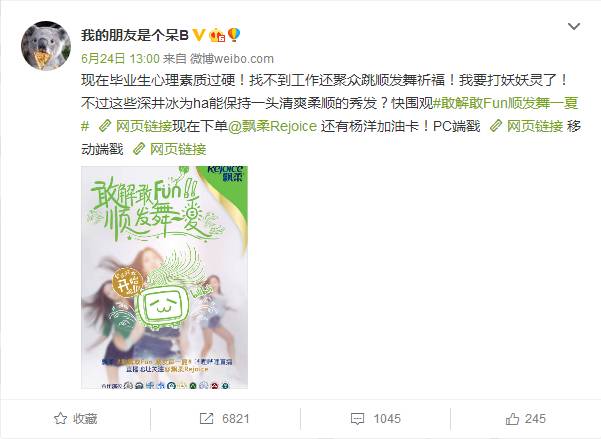Open the post timestamp 6月24日 13:00

coord(120,59)
